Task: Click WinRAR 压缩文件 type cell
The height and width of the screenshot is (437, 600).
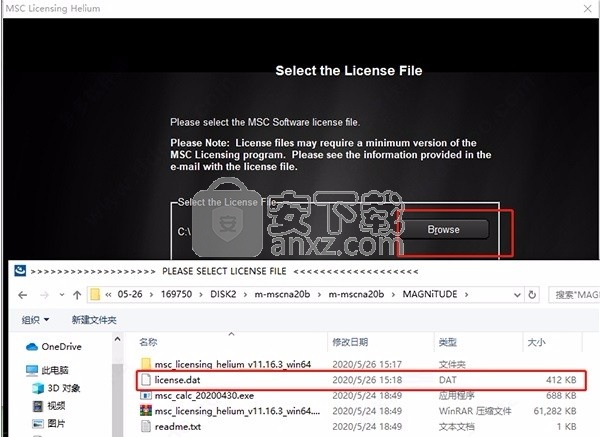Action: click(x=475, y=411)
